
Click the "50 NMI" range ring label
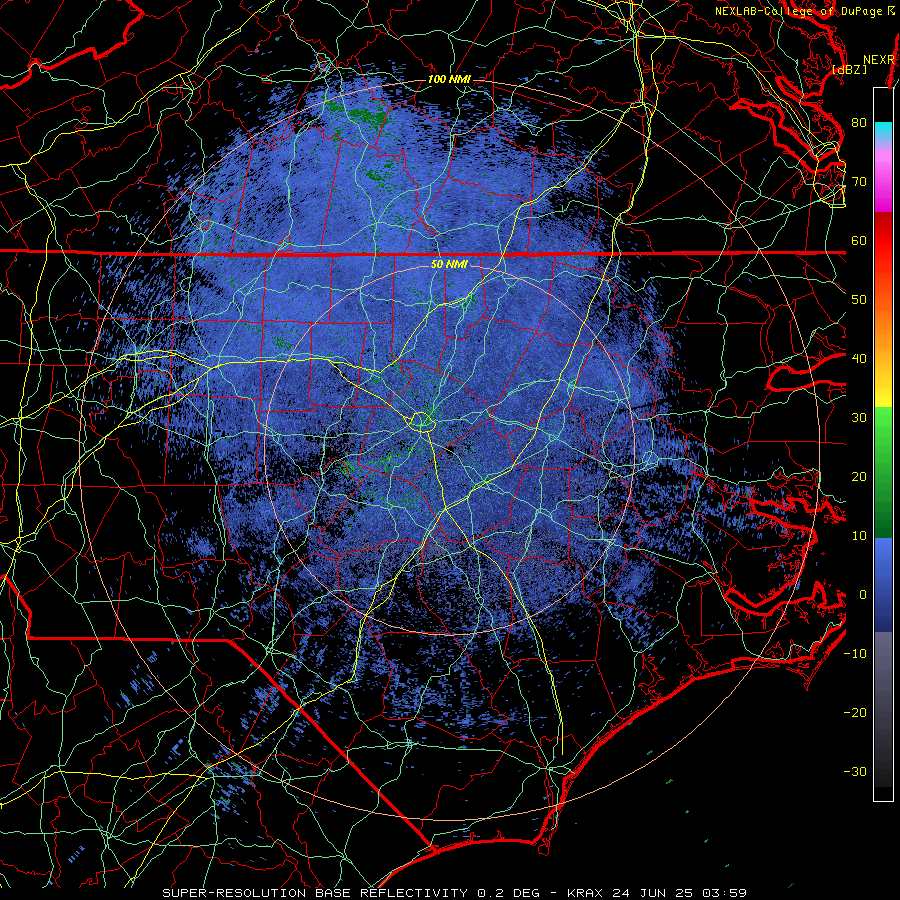(449, 265)
